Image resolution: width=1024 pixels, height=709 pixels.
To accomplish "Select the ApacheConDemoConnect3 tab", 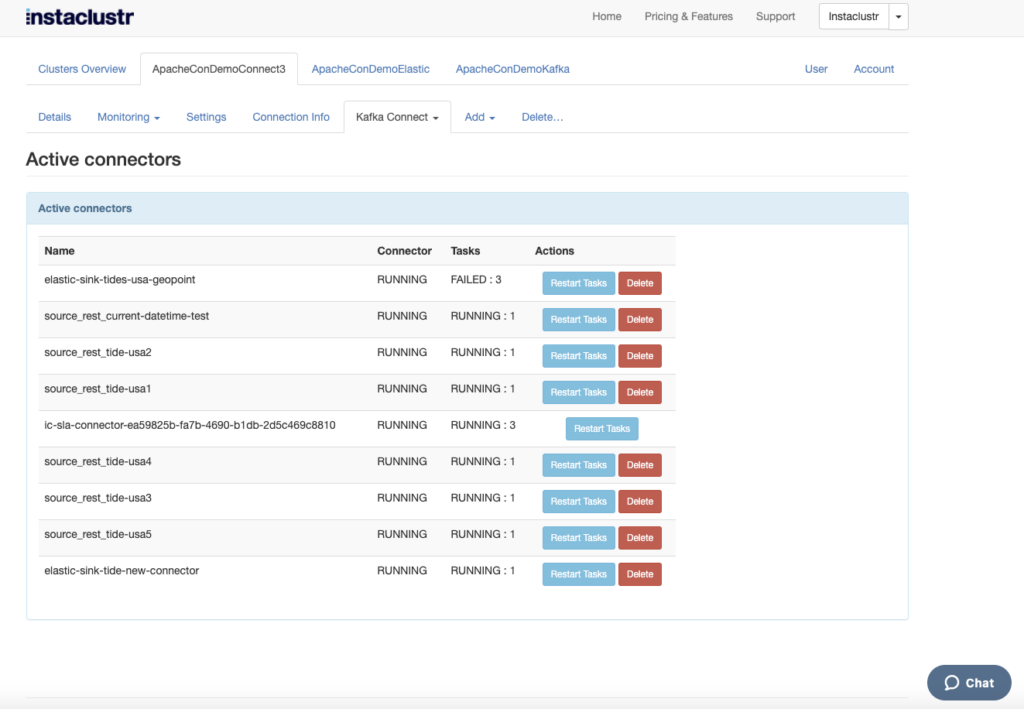I will pyautogui.click(x=219, y=69).
